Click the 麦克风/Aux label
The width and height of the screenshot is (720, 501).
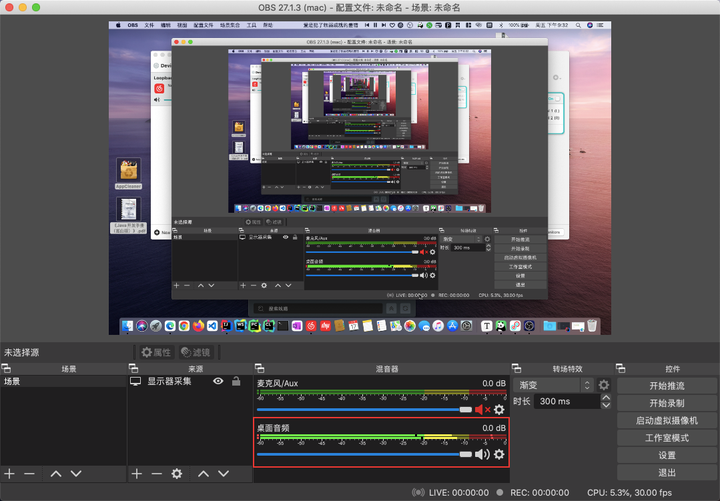[x=277, y=383]
